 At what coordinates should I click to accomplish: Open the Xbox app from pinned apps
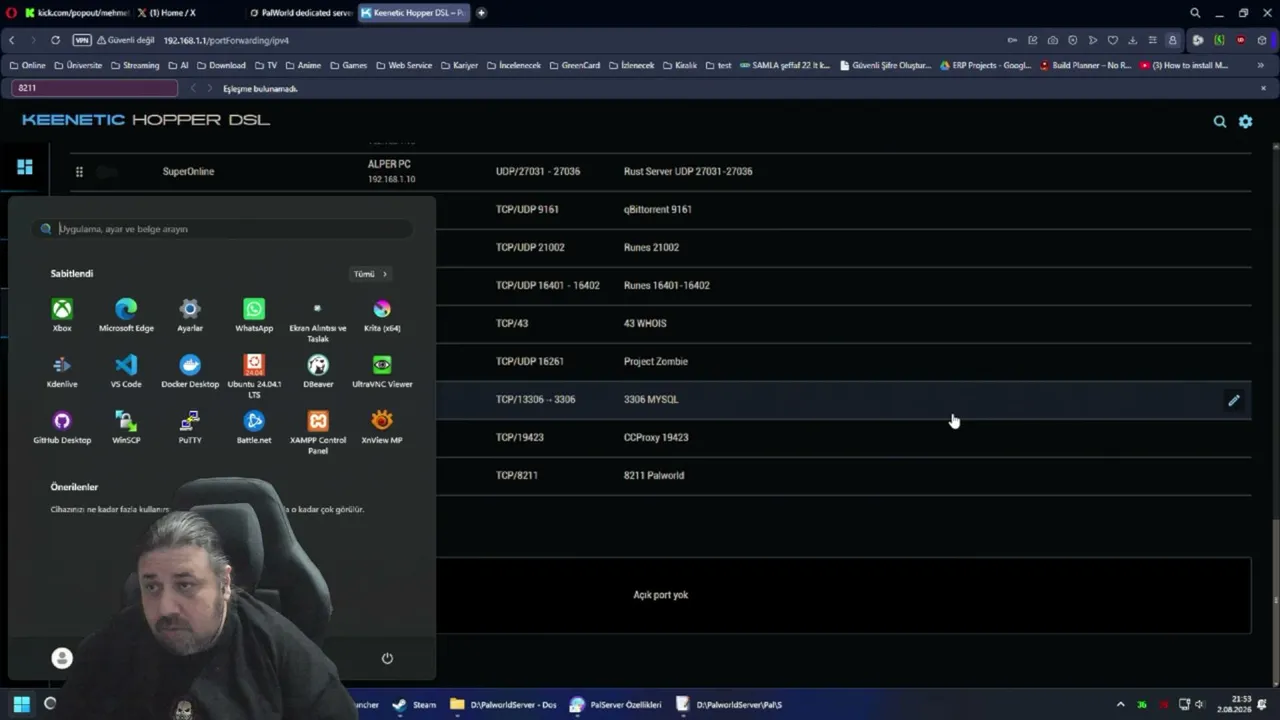62,314
